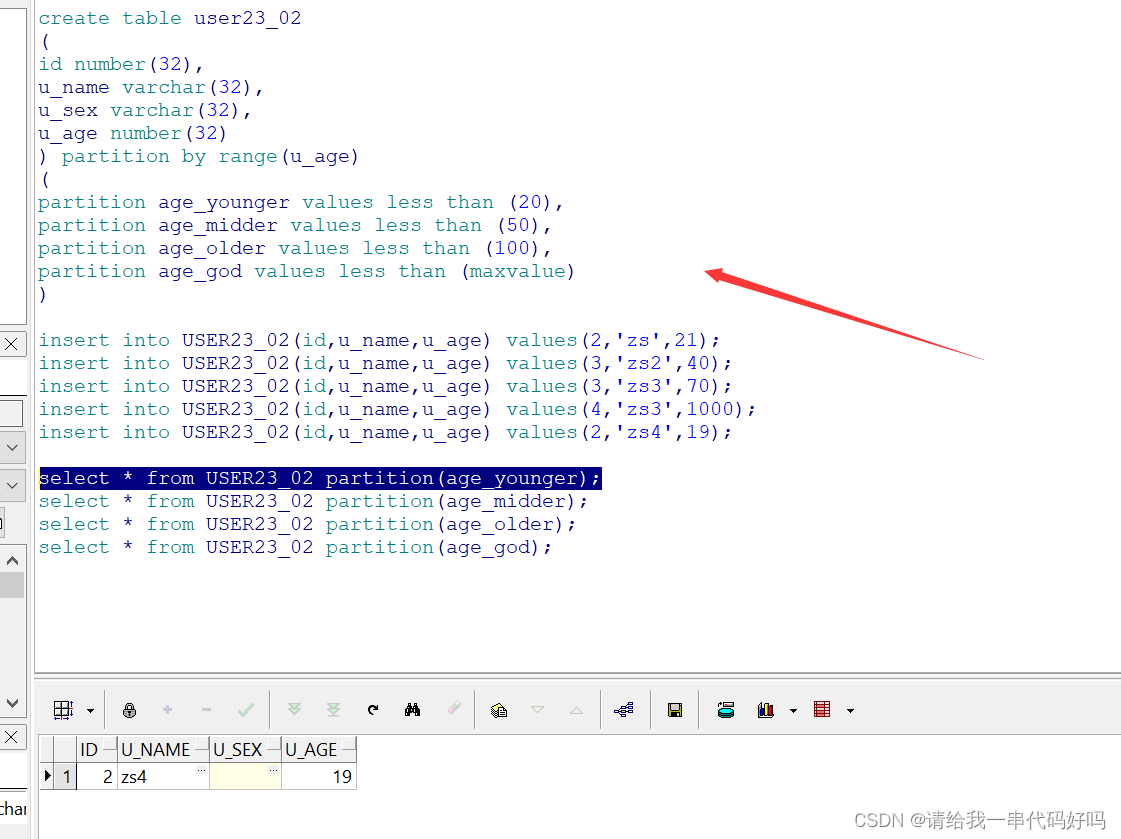Click the eraser clear record icon
1121x839 pixels.
[454, 708]
